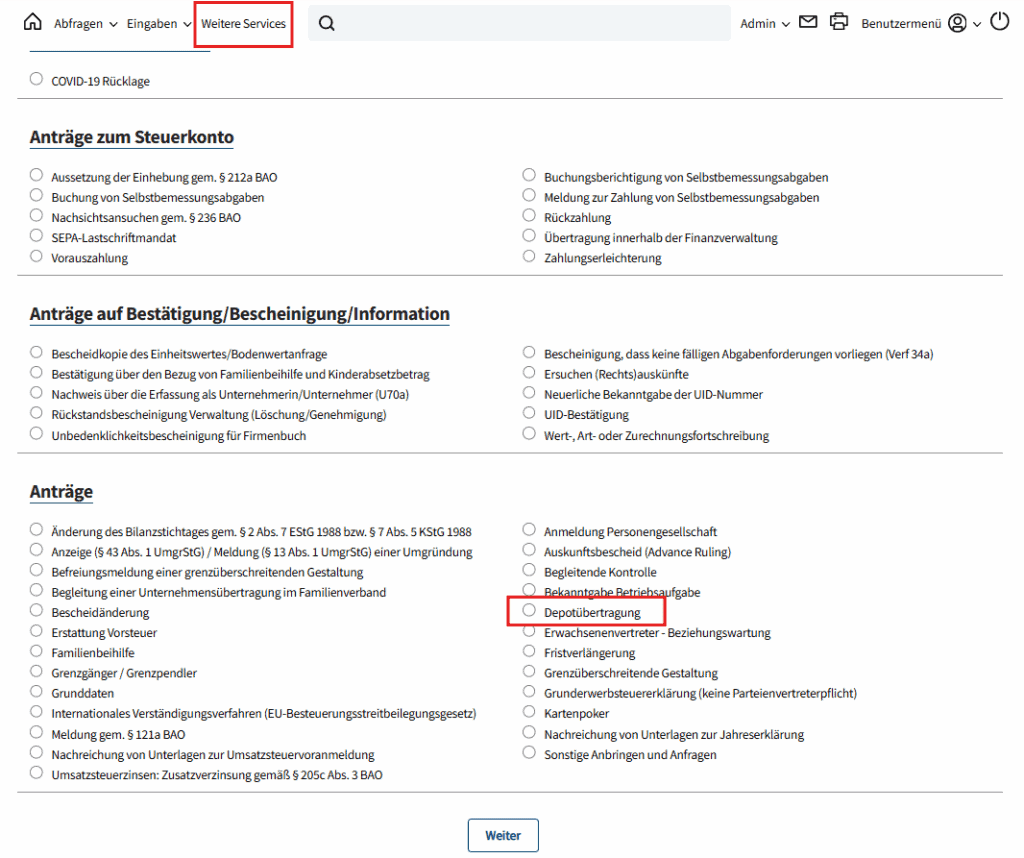Choose the SEPA-Lastschriftmandat option
The width and height of the screenshot is (1024, 858).
(x=37, y=236)
